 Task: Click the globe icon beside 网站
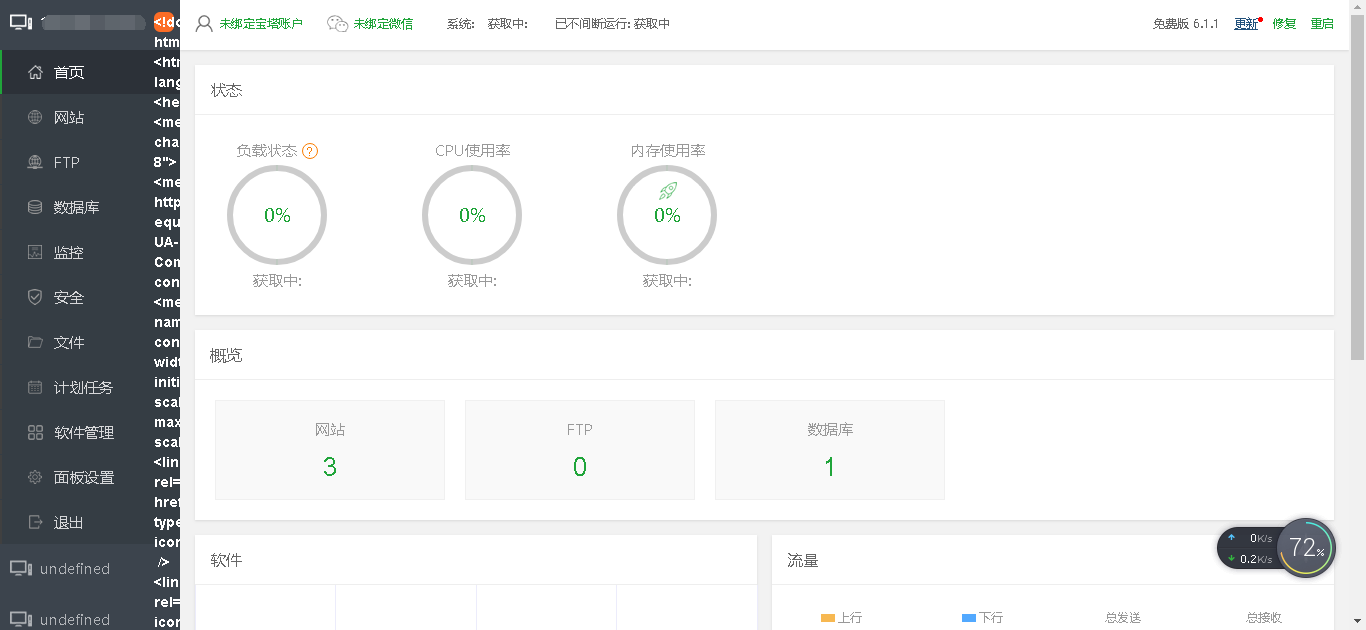click(35, 117)
